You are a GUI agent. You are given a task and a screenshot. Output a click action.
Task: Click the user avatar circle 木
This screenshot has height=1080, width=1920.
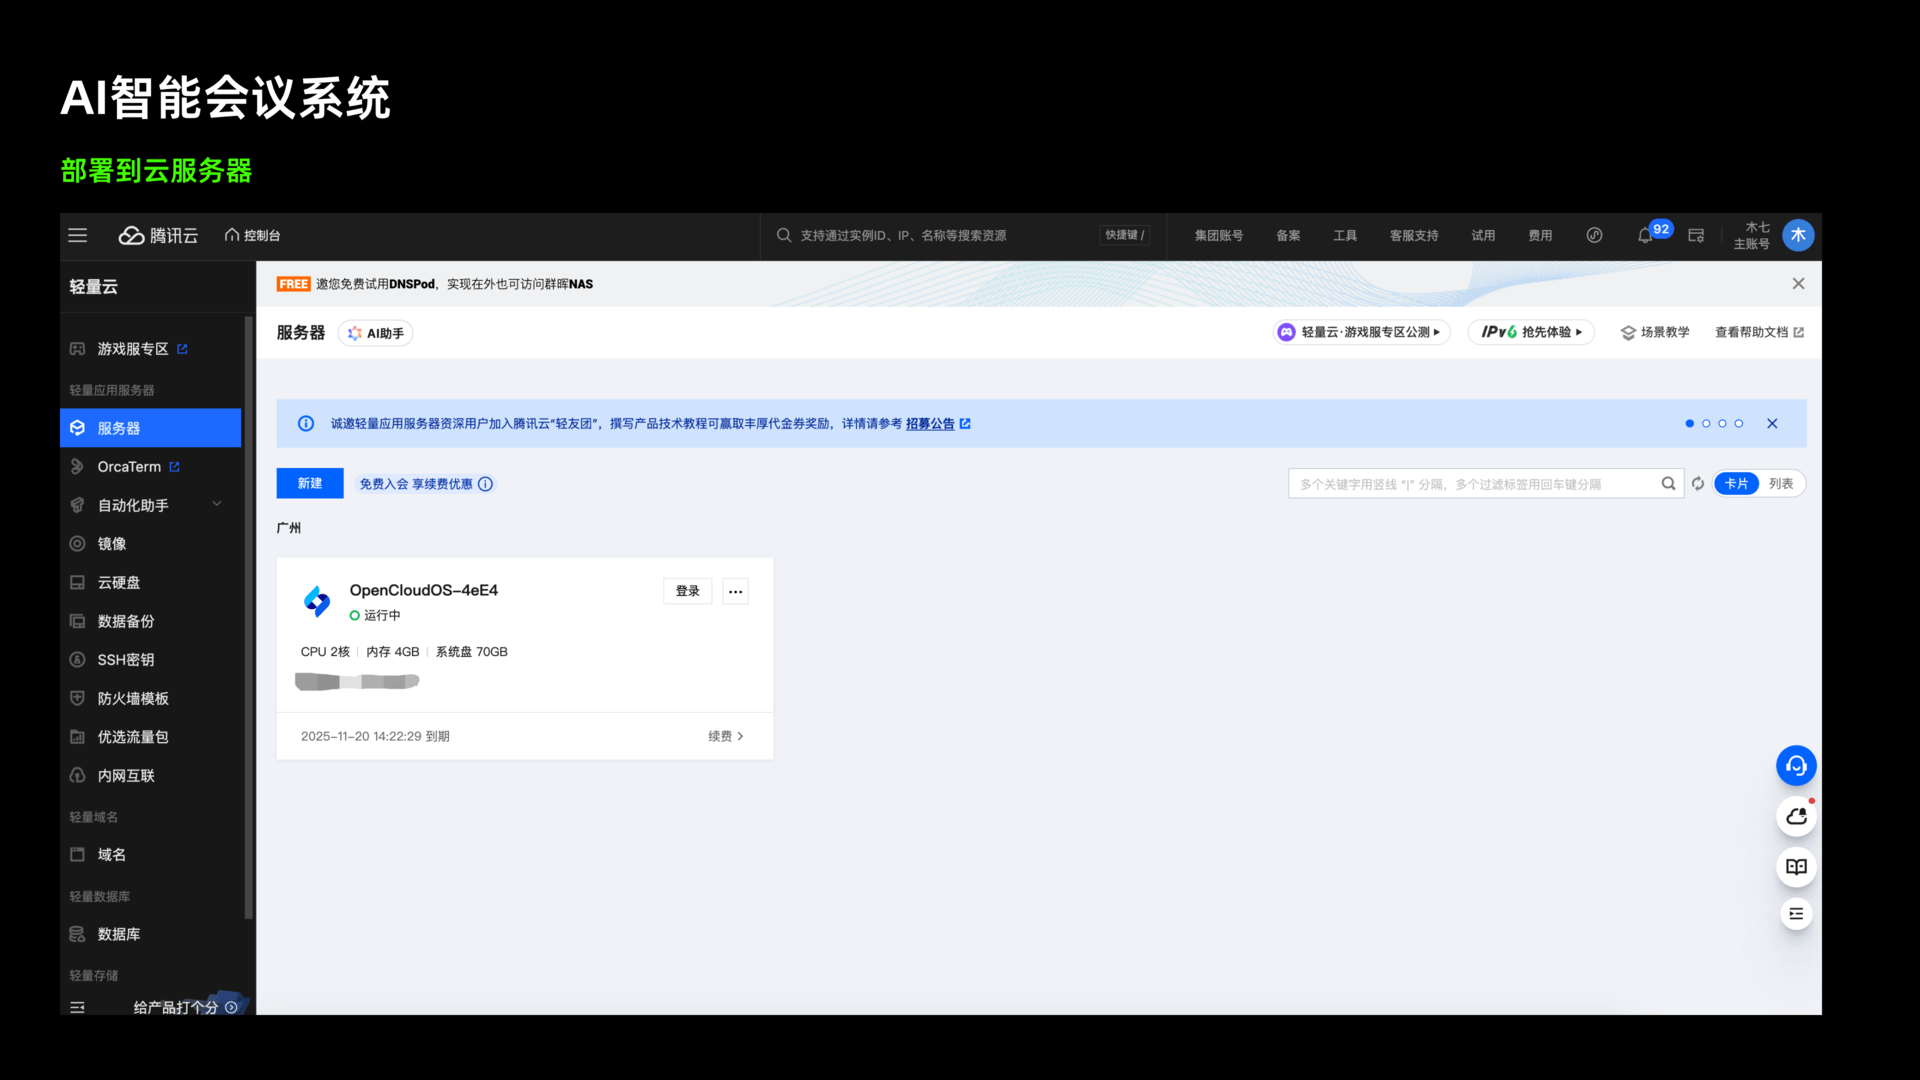click(1798, 236)
